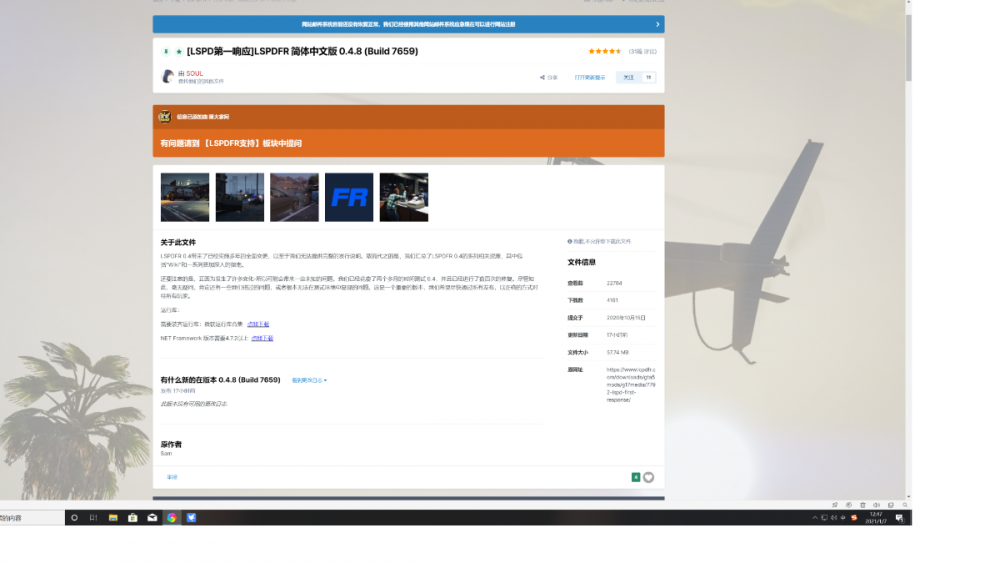Open File Explorer in taskbar
This screenshot has height=563, width=1000.
(114, 518)
